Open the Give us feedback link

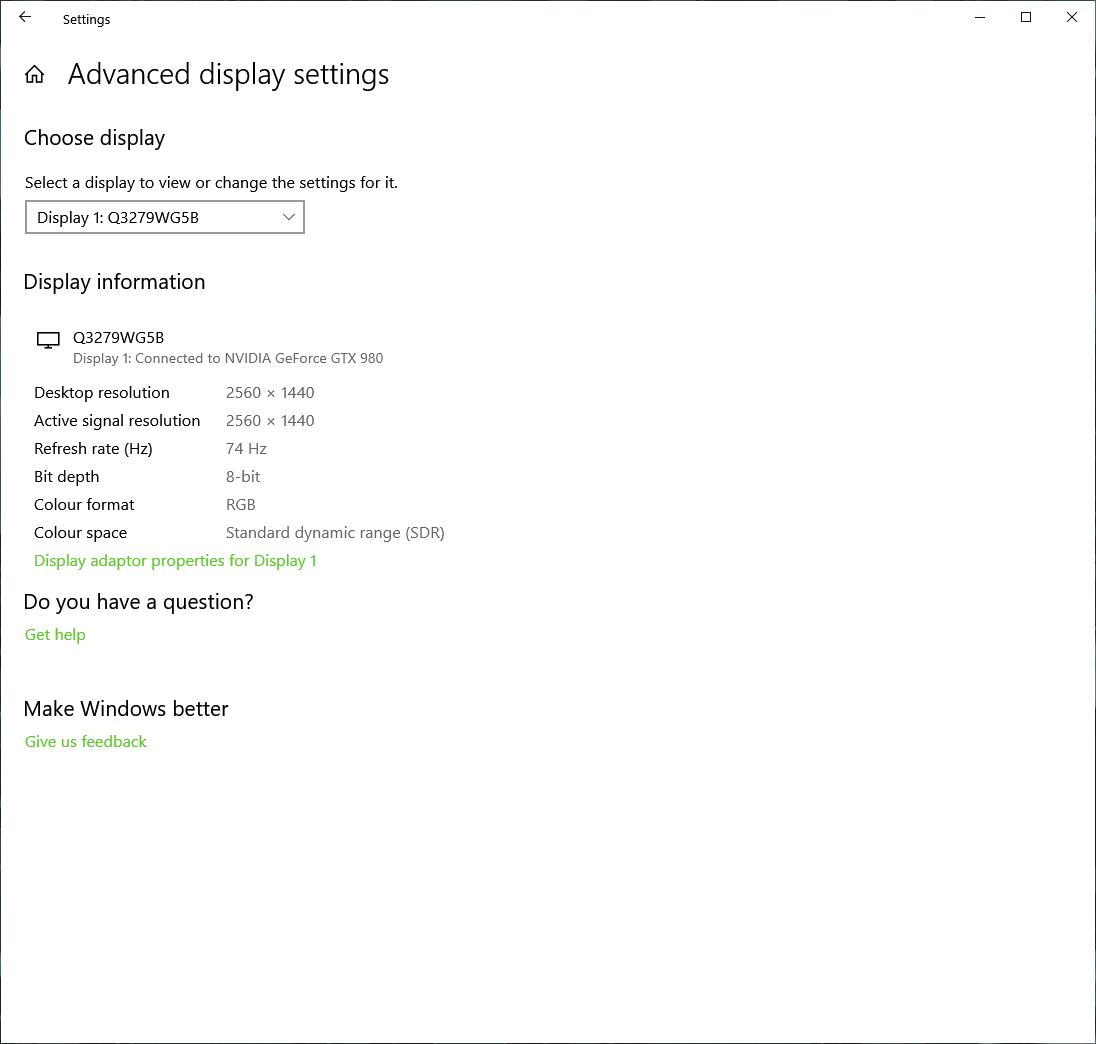[x=86, y=741]
